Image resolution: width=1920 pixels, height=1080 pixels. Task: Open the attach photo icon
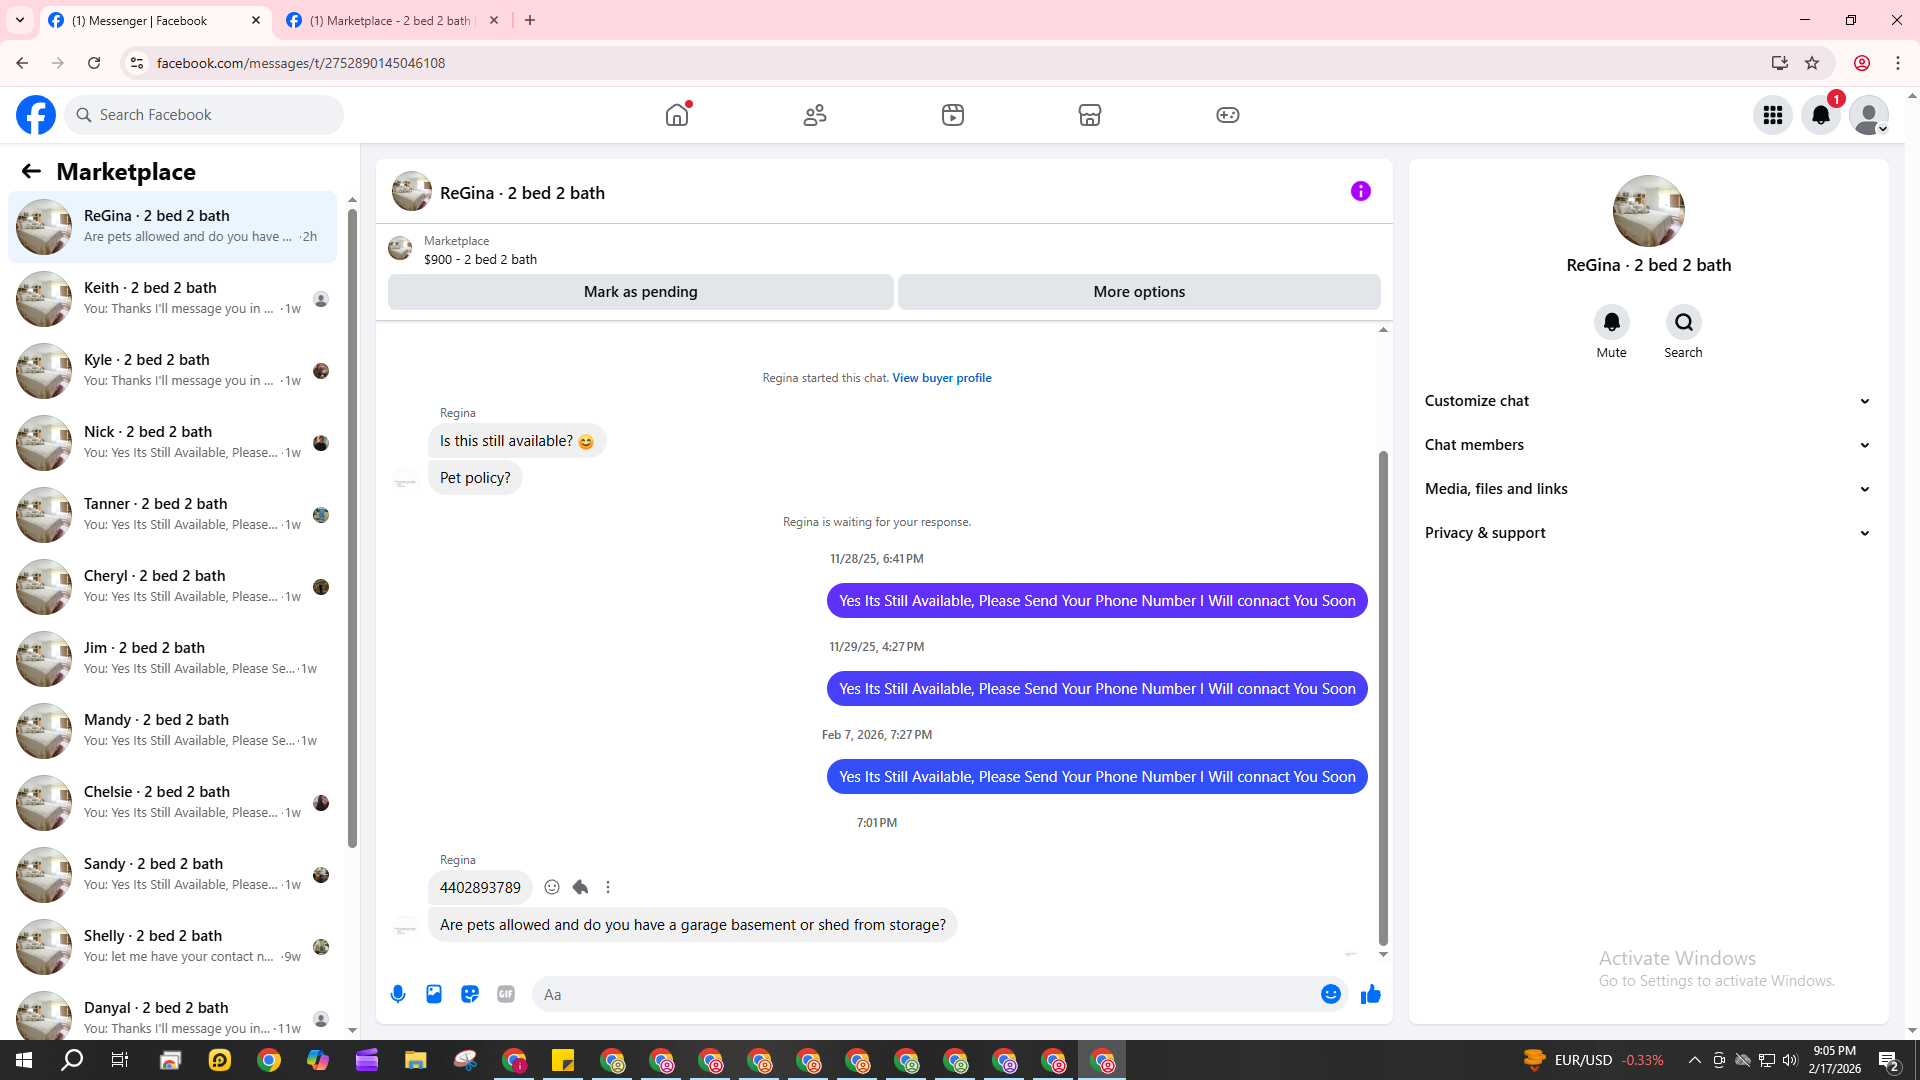tap(434, 994)
